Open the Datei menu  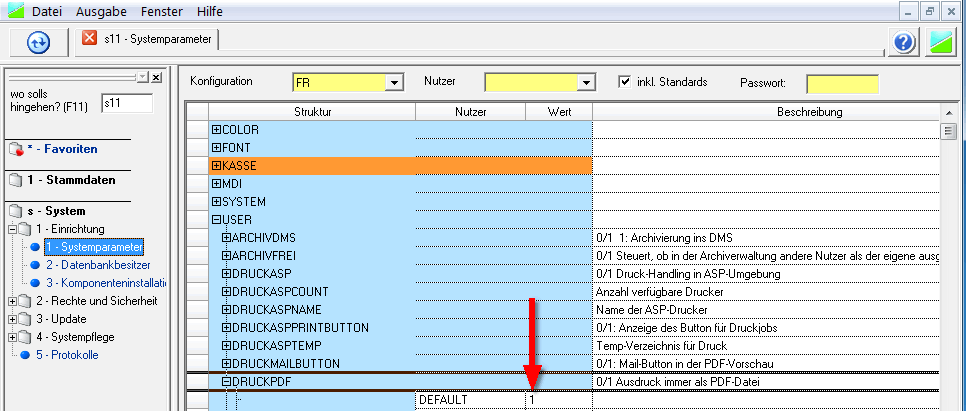tap(50, 11)
